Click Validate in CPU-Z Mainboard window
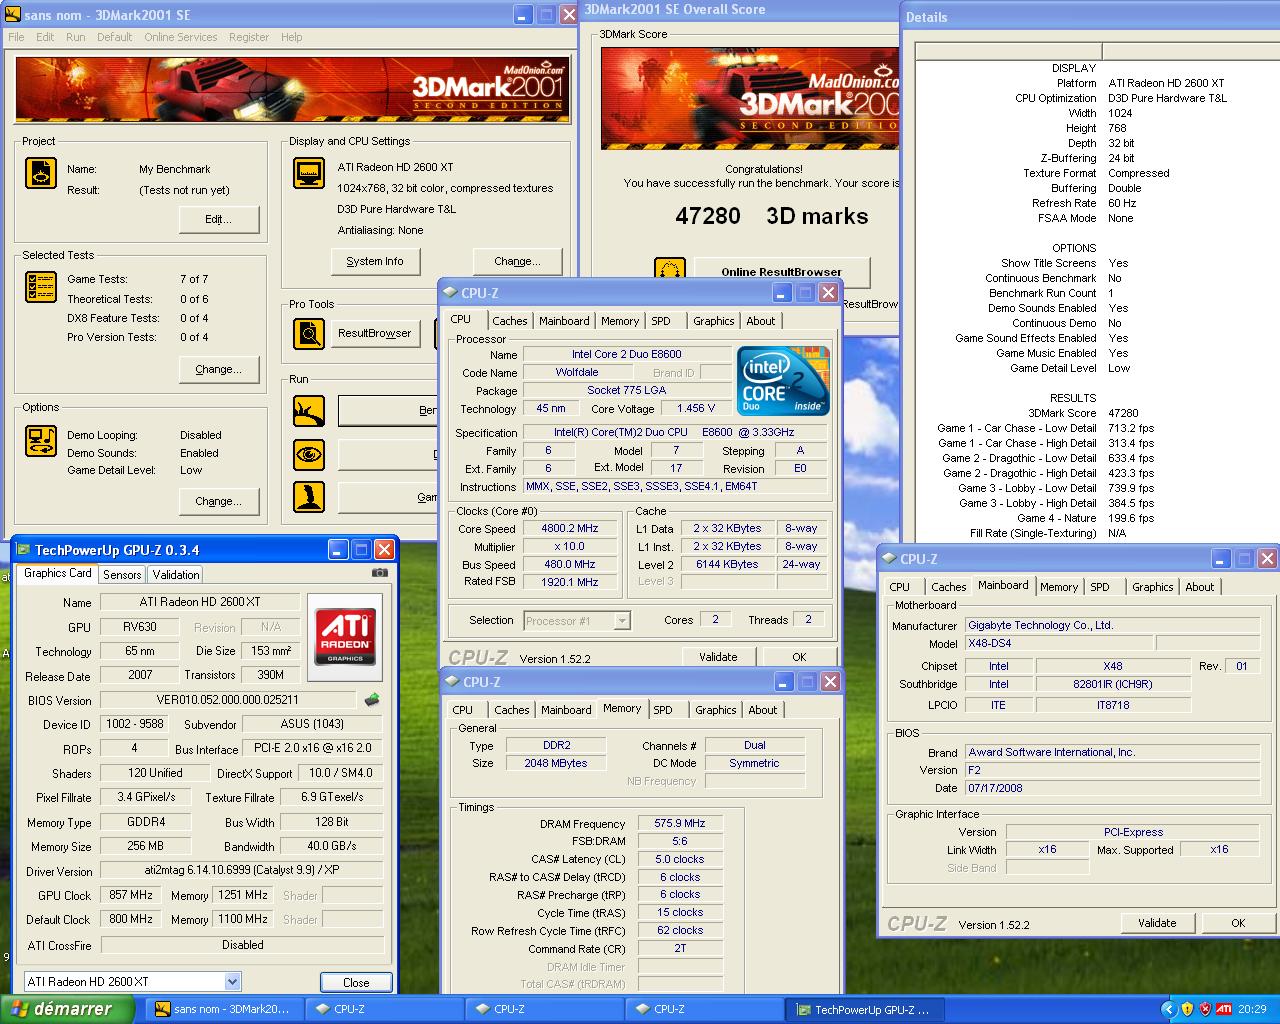The width and height of the screenshot is (1280, 1024). tap(1157, 923)
